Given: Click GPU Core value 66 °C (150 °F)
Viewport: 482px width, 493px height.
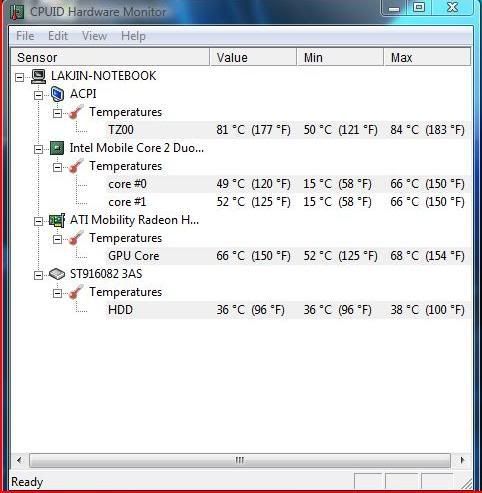Looking at the screenshot, I should [253, 256].
